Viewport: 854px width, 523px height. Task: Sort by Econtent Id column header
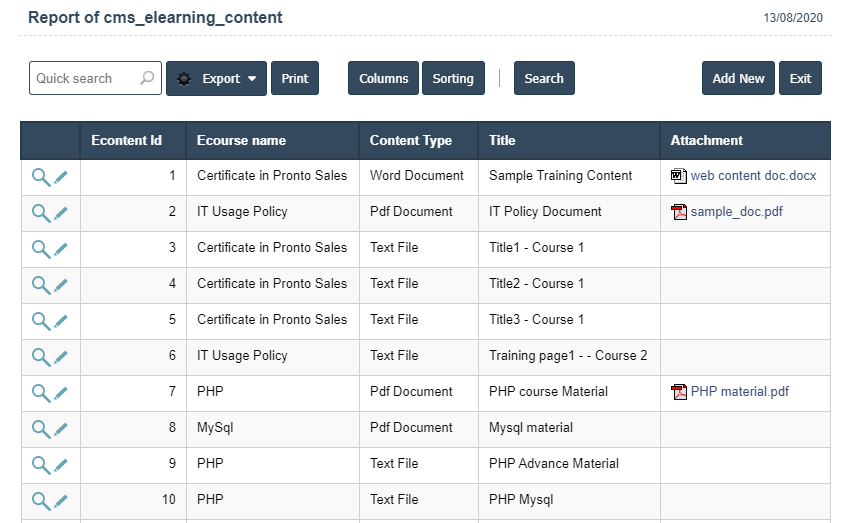tap(126, 141)
